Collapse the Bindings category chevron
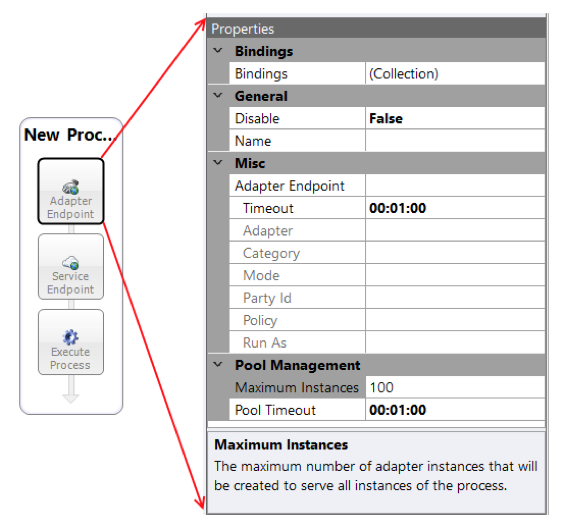This screenshot has width=564, height=529. [218, 51]
